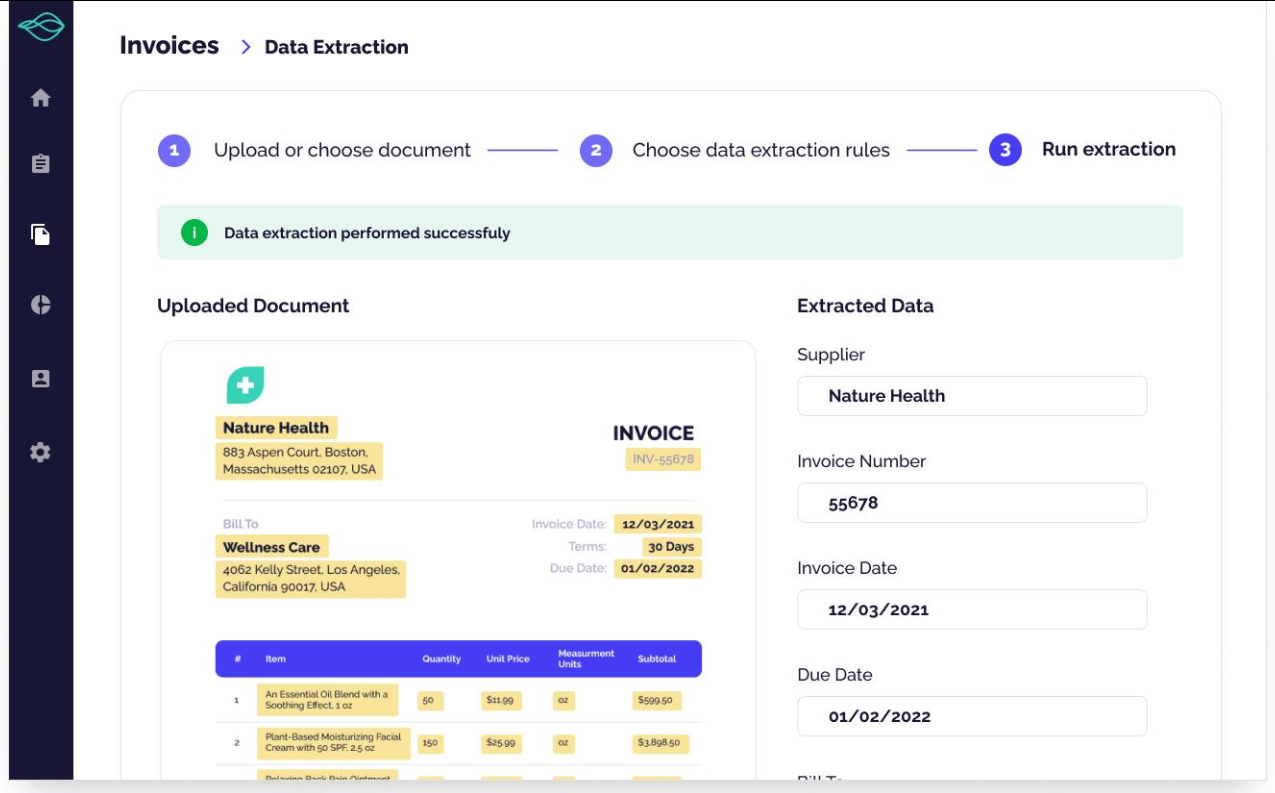
Task: Click the Nature Health plus-leaf logo
Action: (245, 385)
